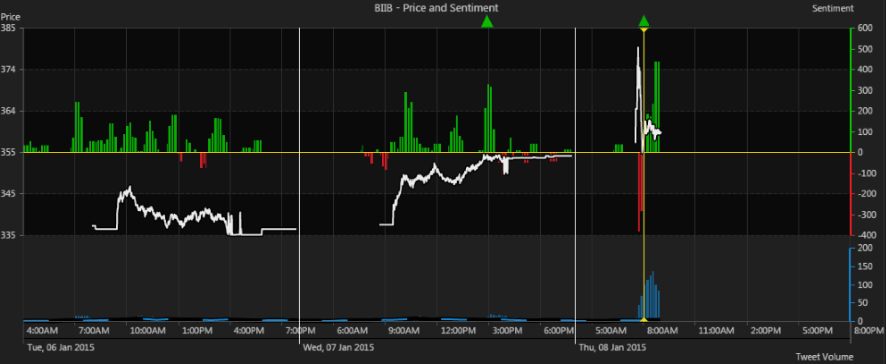This screenshot has width=886, height=364.
Task: Click the 8:00PM time label
Action: tap(868, 330)
